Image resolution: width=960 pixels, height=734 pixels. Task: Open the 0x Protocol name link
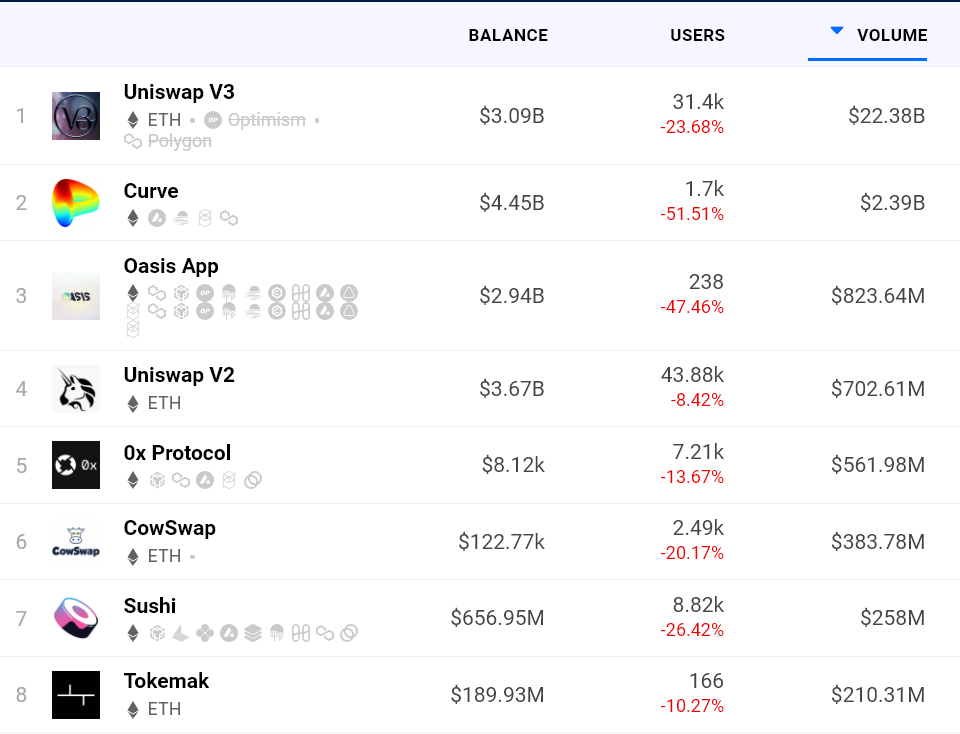pos(177,453)
